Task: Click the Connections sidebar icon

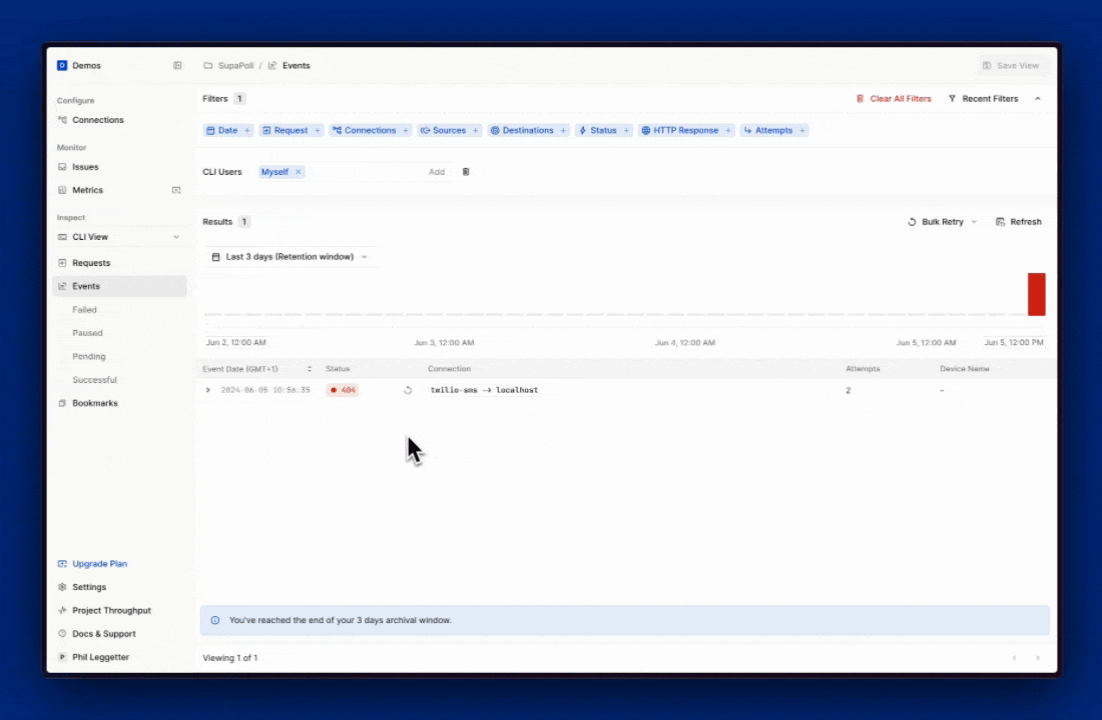Action: coord(62,120)
